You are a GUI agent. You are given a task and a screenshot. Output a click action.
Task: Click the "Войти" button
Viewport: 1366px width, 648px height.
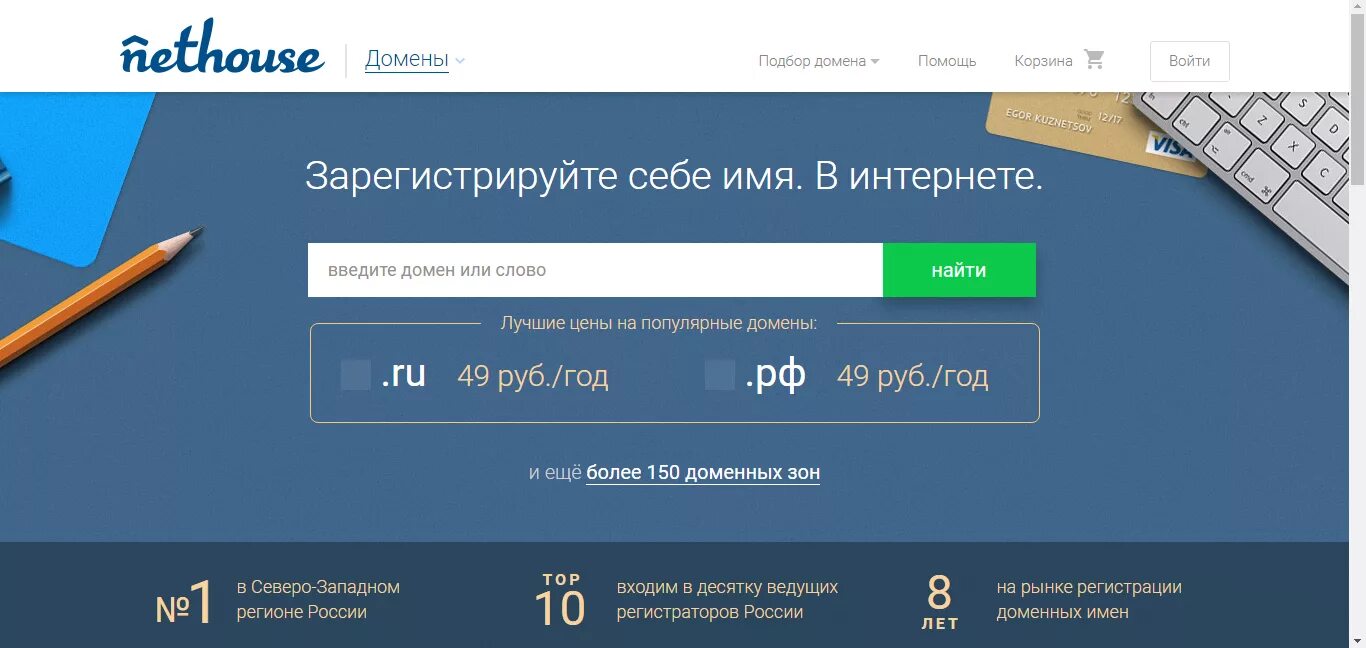tap(1189, 61)
